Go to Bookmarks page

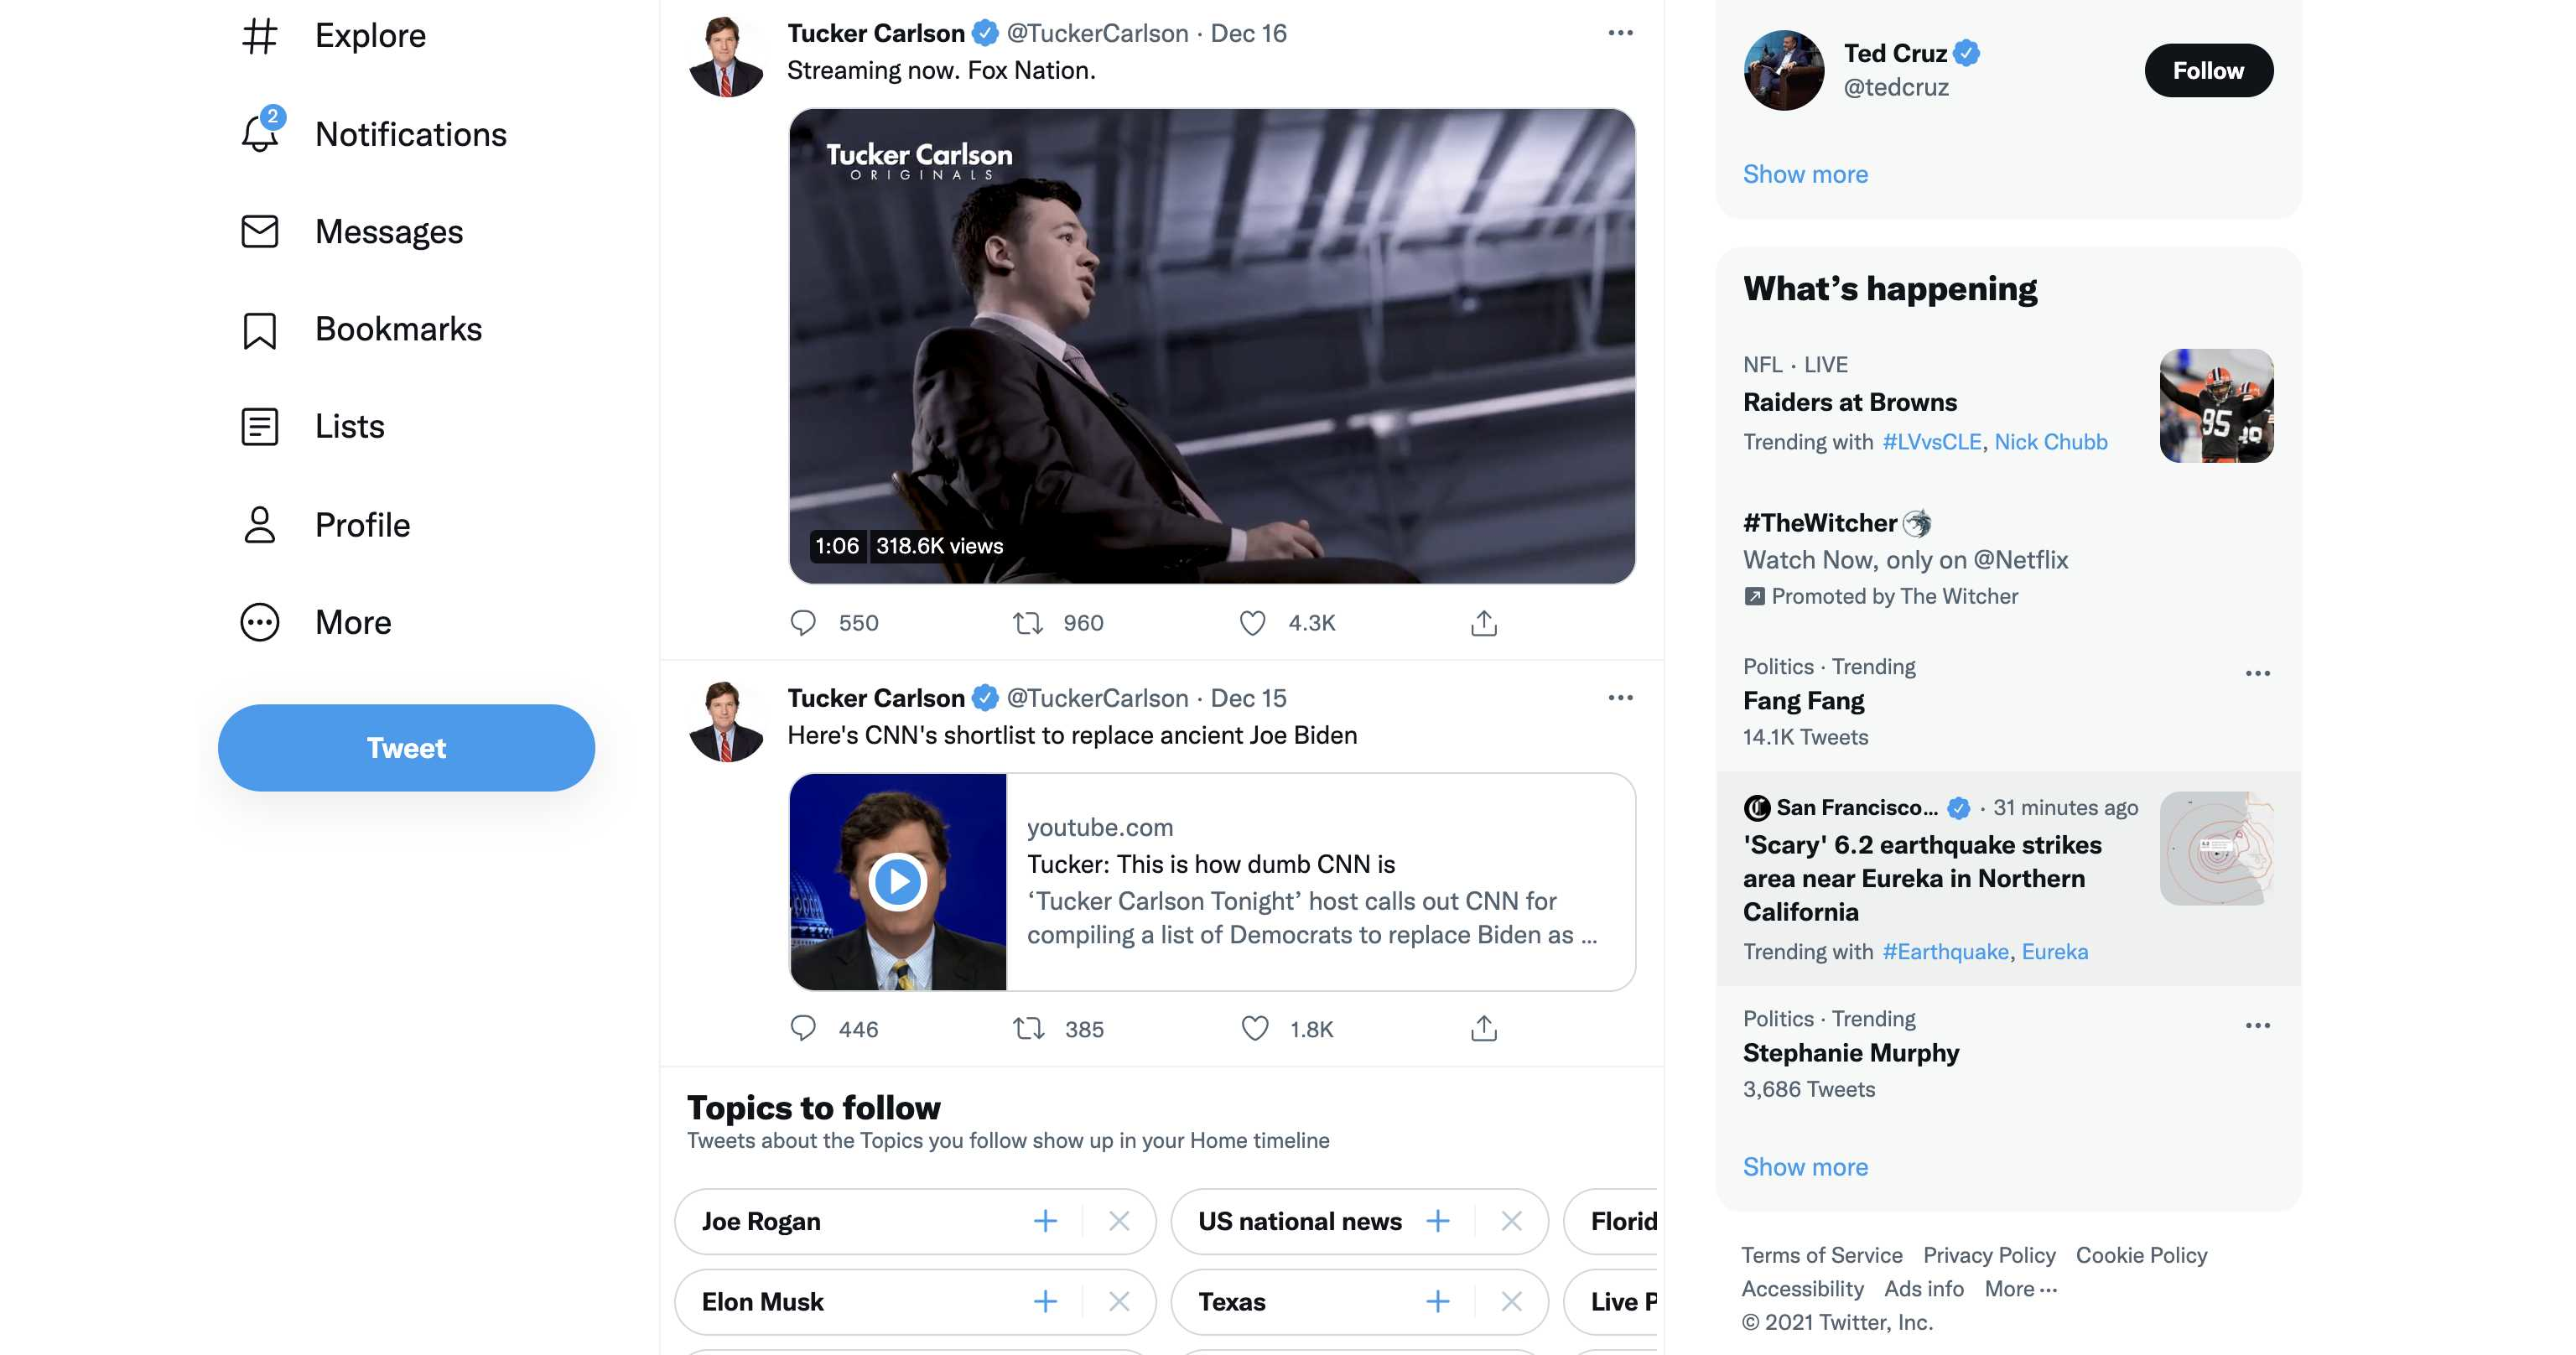[x=398, y=329]
